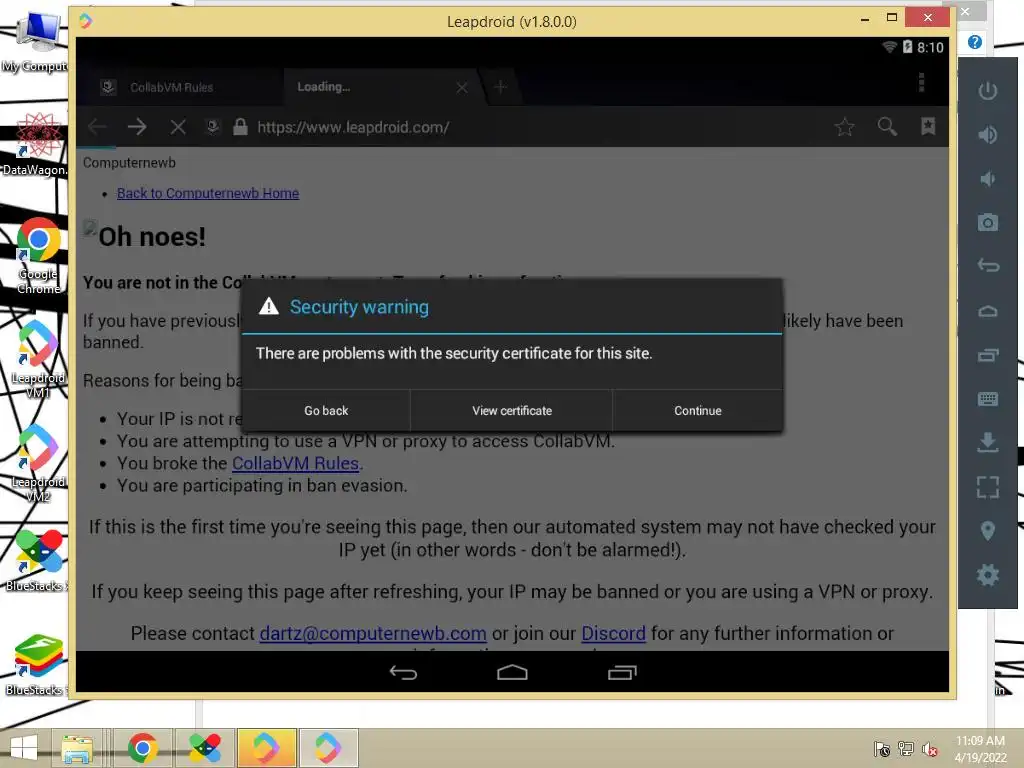
Task: Click dartz@computernewb.com email link
Action: coord(373,633)
